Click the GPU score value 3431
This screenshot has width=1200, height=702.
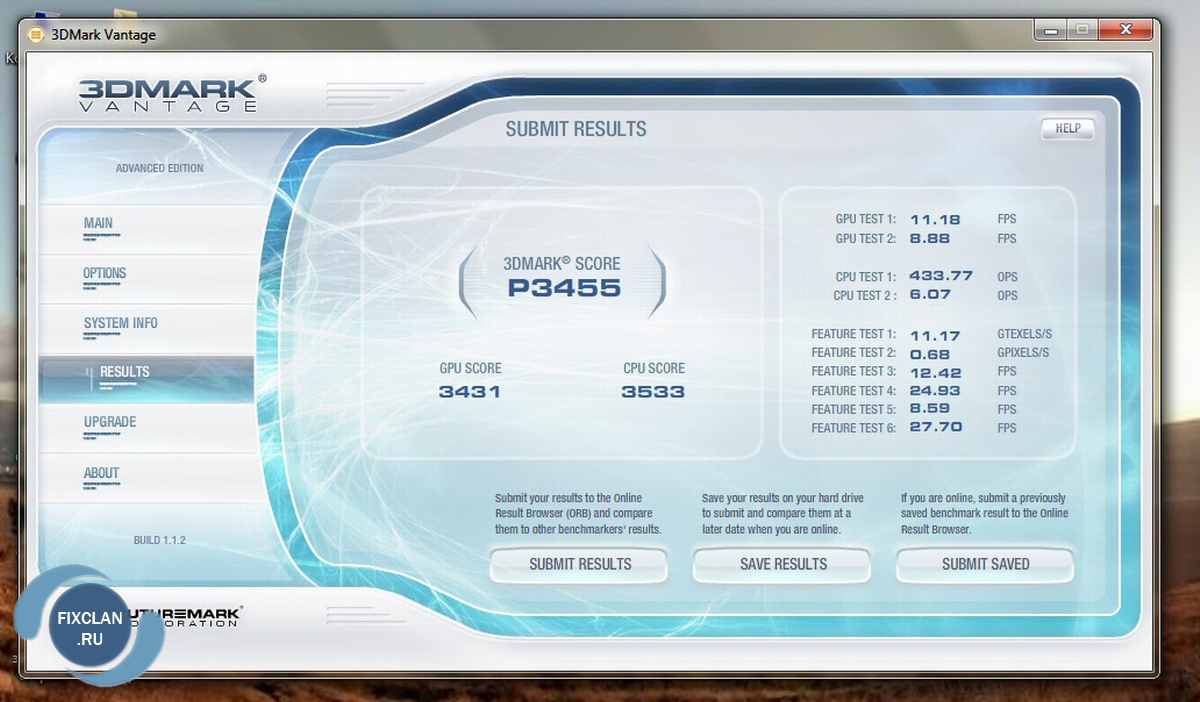[470, 392]
